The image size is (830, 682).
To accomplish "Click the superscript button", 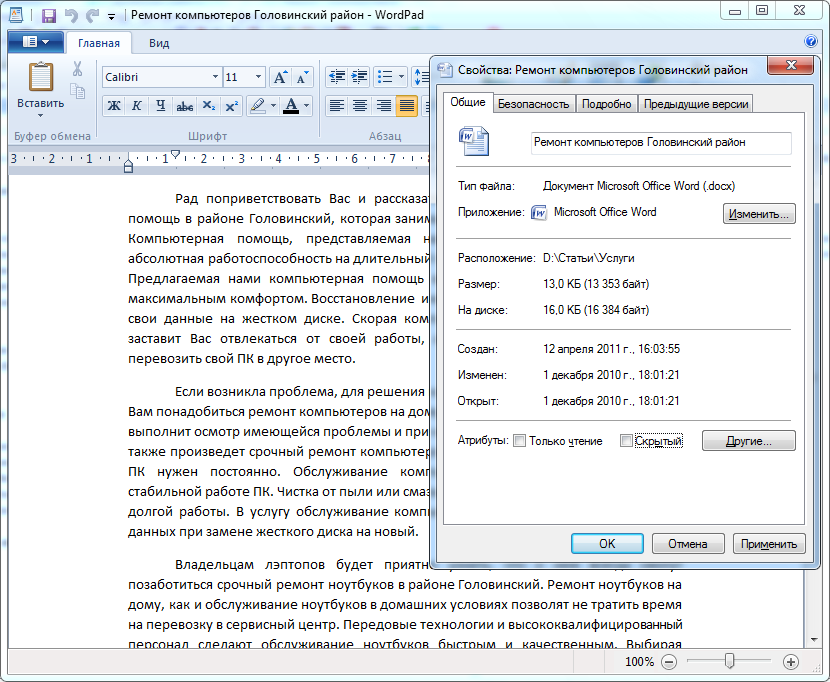I will pyautogui.click(x=231, y=106).
